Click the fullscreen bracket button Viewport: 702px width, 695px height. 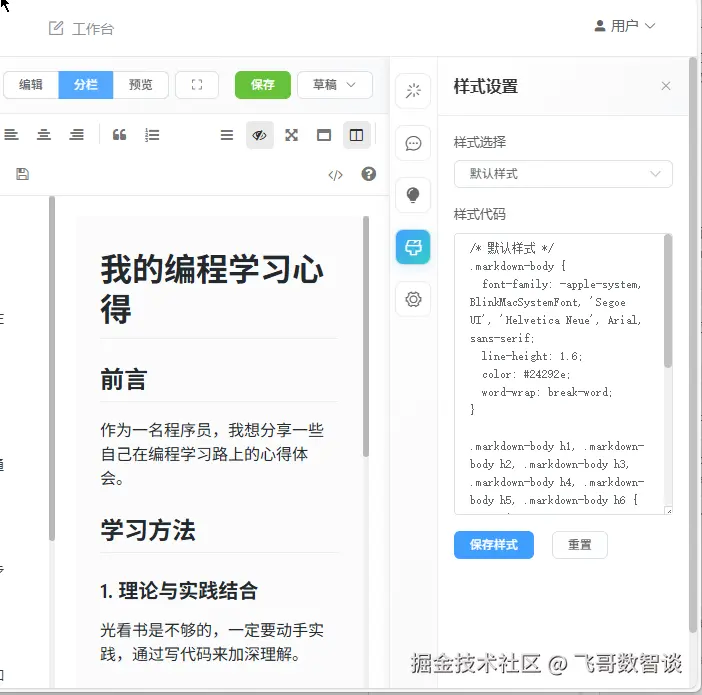[197, 85]
